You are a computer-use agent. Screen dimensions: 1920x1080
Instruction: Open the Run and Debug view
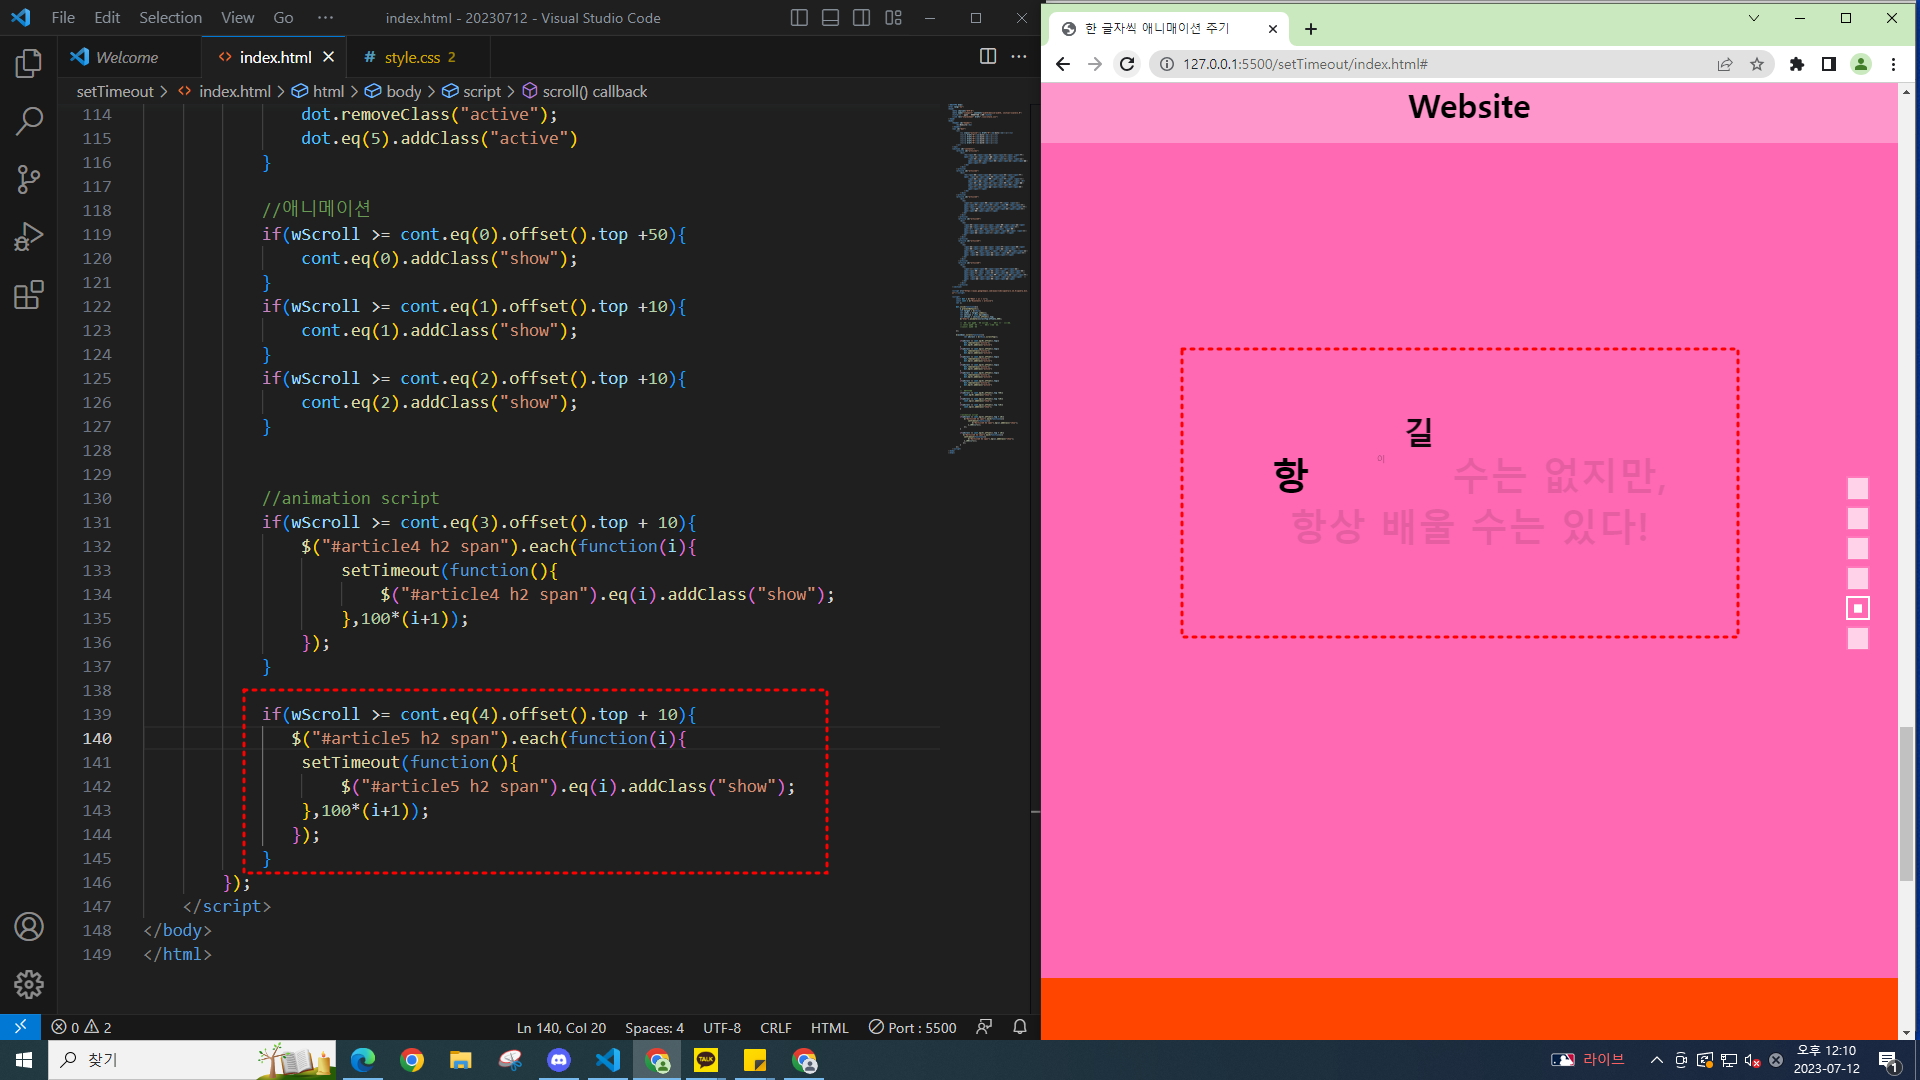[x=29, y=237]
